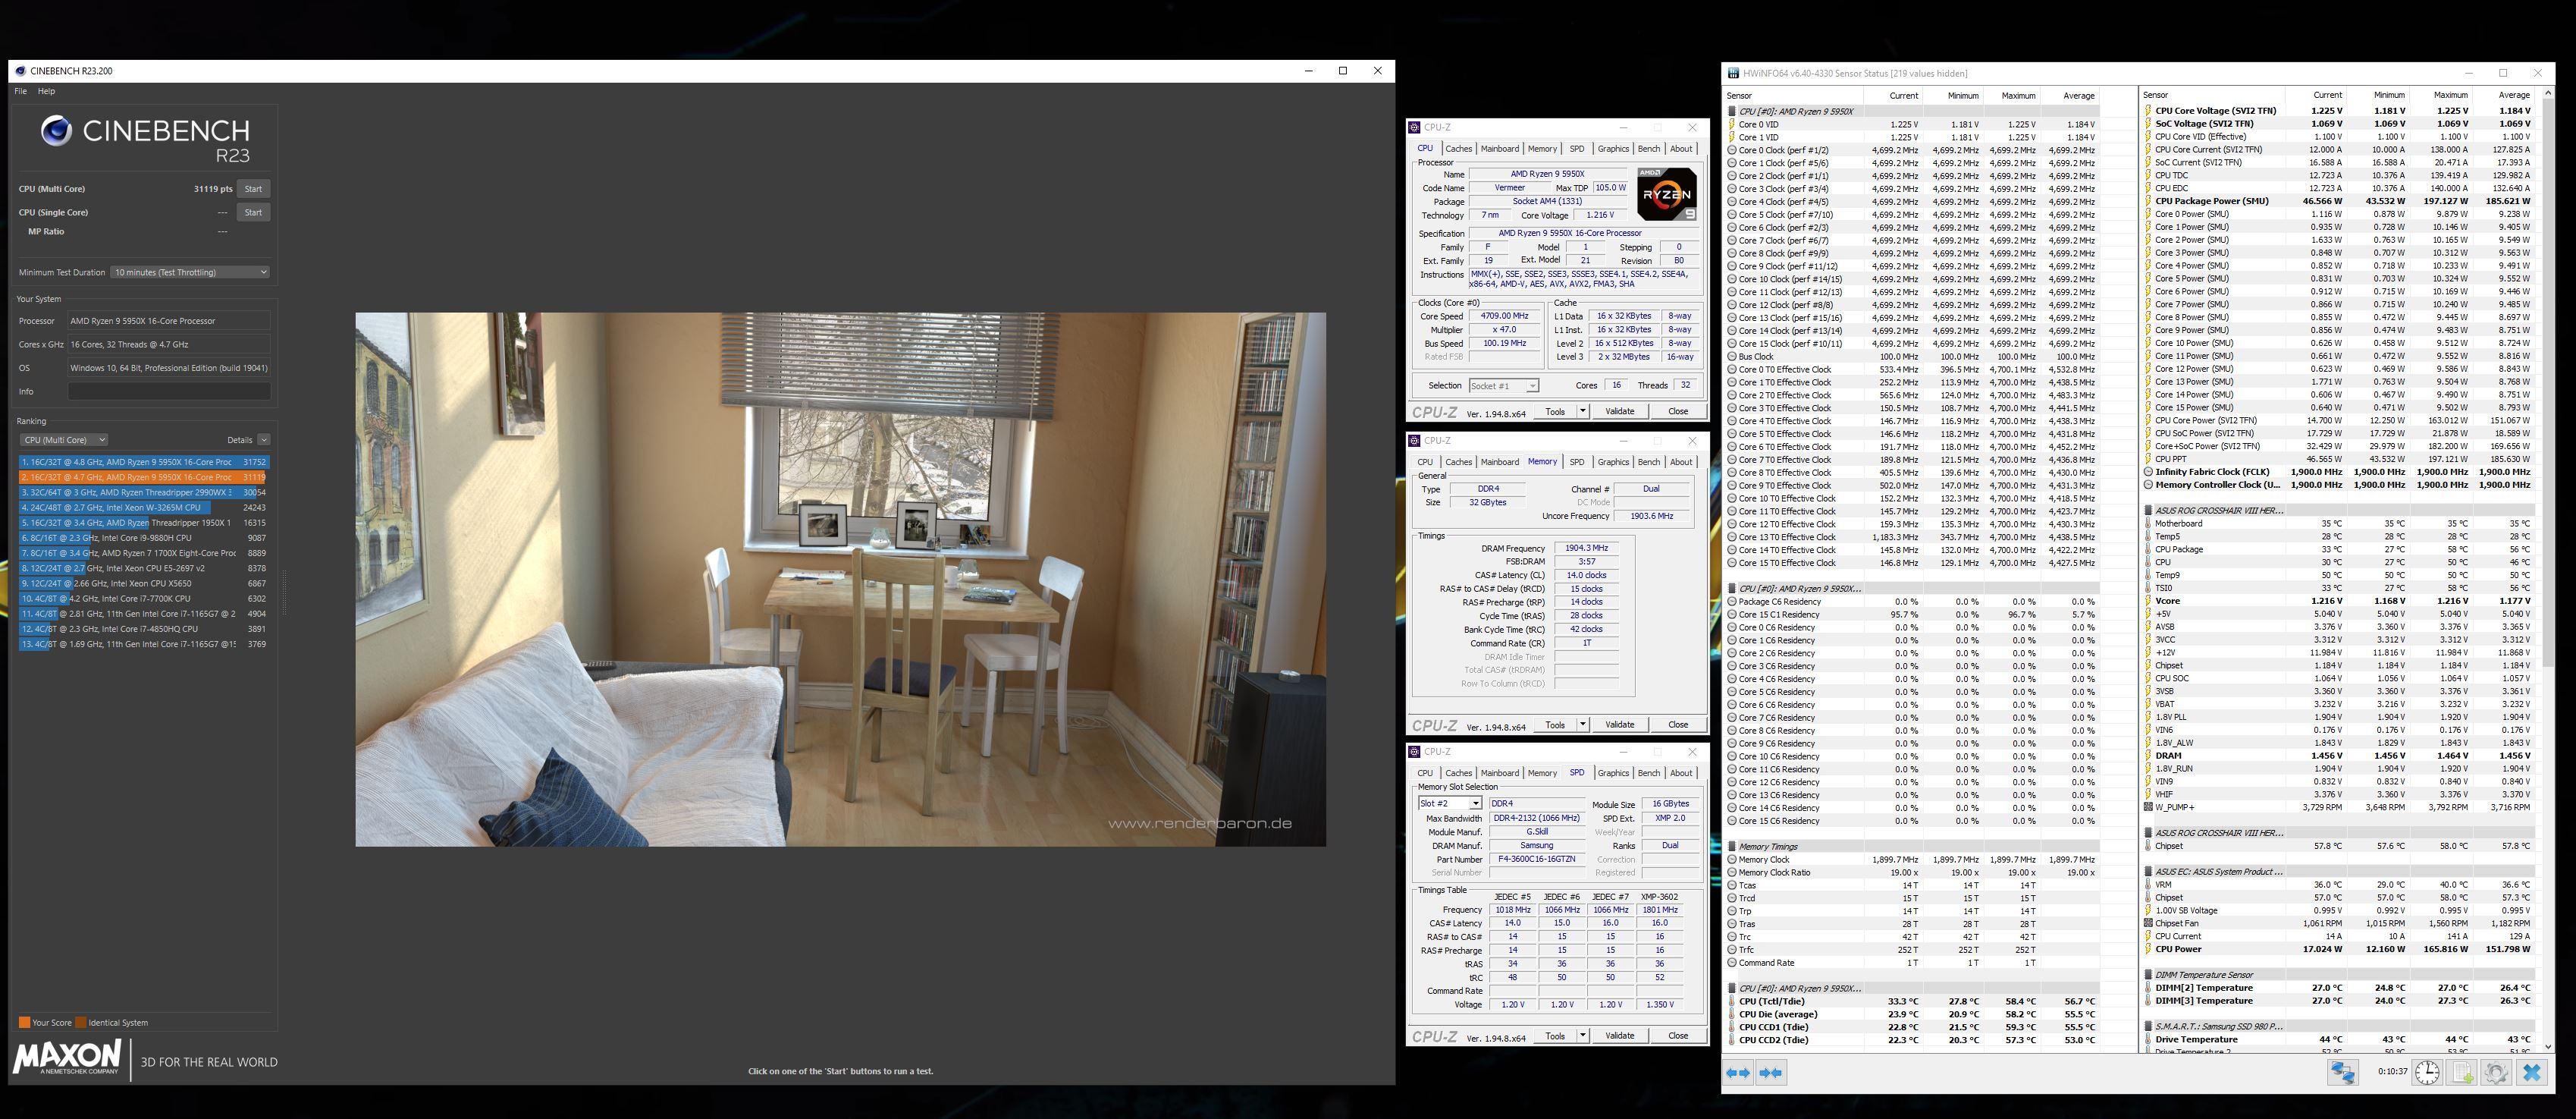
Task: Click icon beside Chipset Fan sensor row
Action: point(2148,923)
